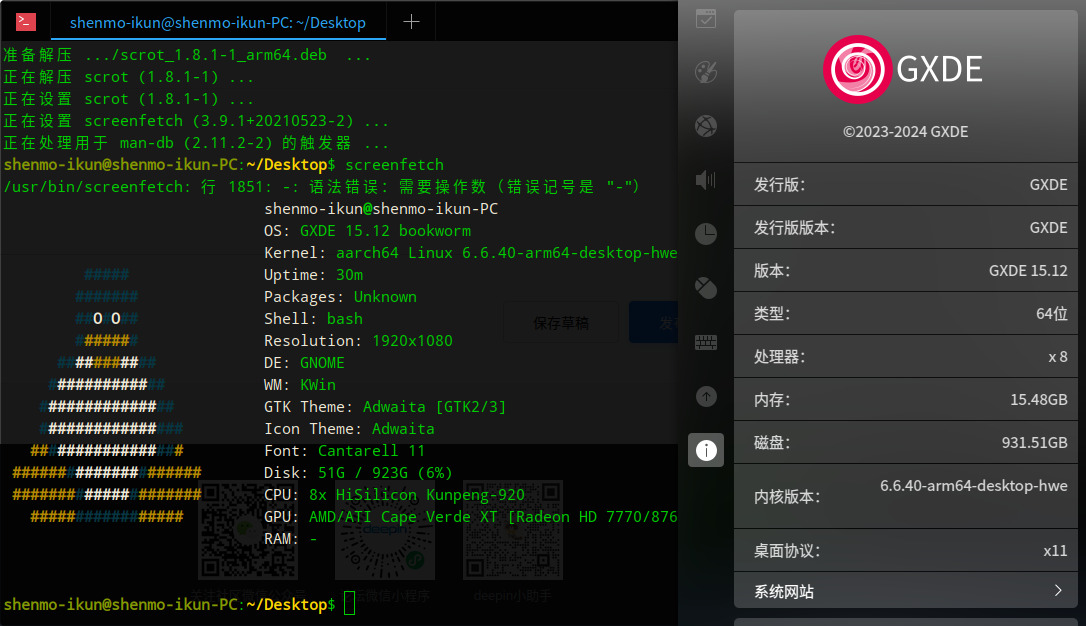1086x626 pixels.
Task: Click the 'CPU: 8x HiSilicon Kunpeng-920' line
Action: 394,495
